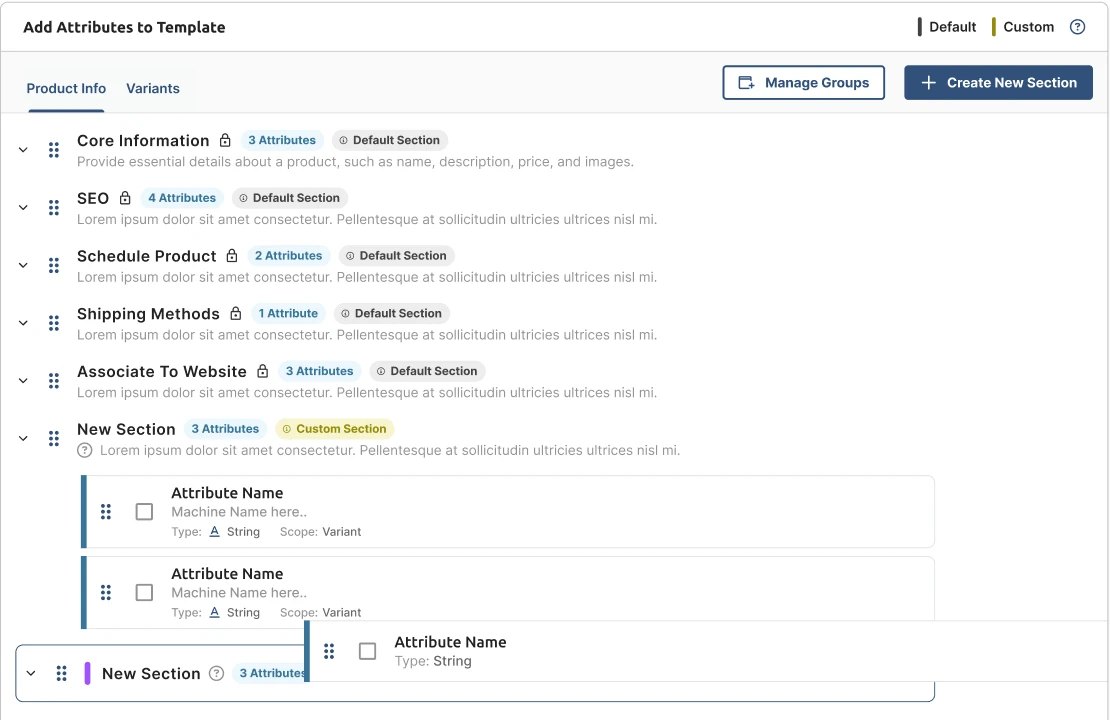Switch to the Product Info tab

point(66,88)
